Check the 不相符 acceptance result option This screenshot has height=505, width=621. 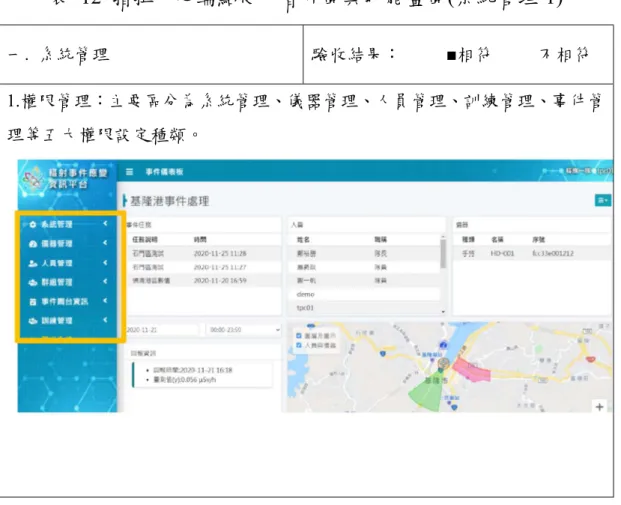pyautogui.click(x=565, y=55)
